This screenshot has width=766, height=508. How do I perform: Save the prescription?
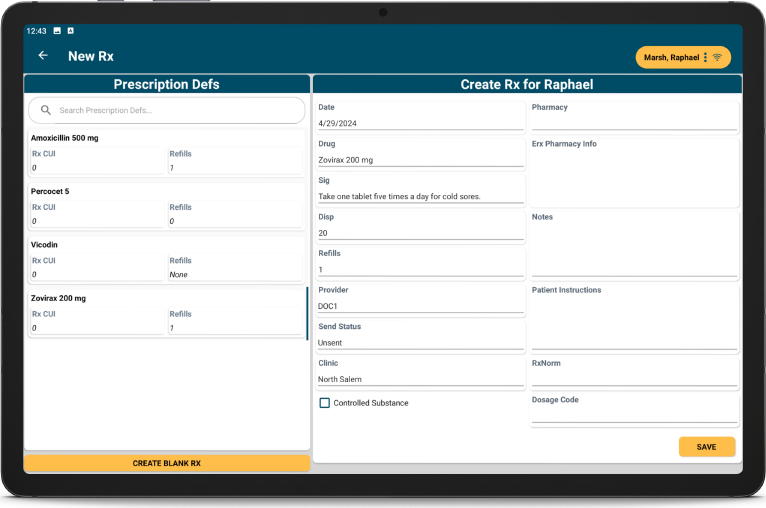[x=706, y=447]
